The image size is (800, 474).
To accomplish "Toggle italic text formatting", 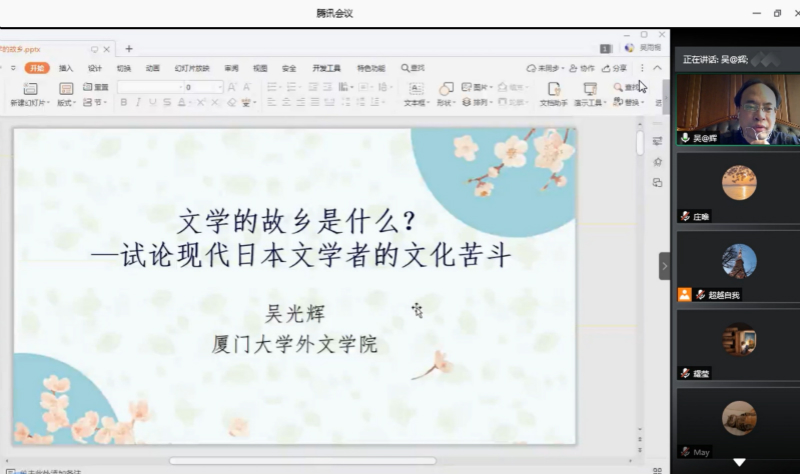I will click(x=138, y=102).
